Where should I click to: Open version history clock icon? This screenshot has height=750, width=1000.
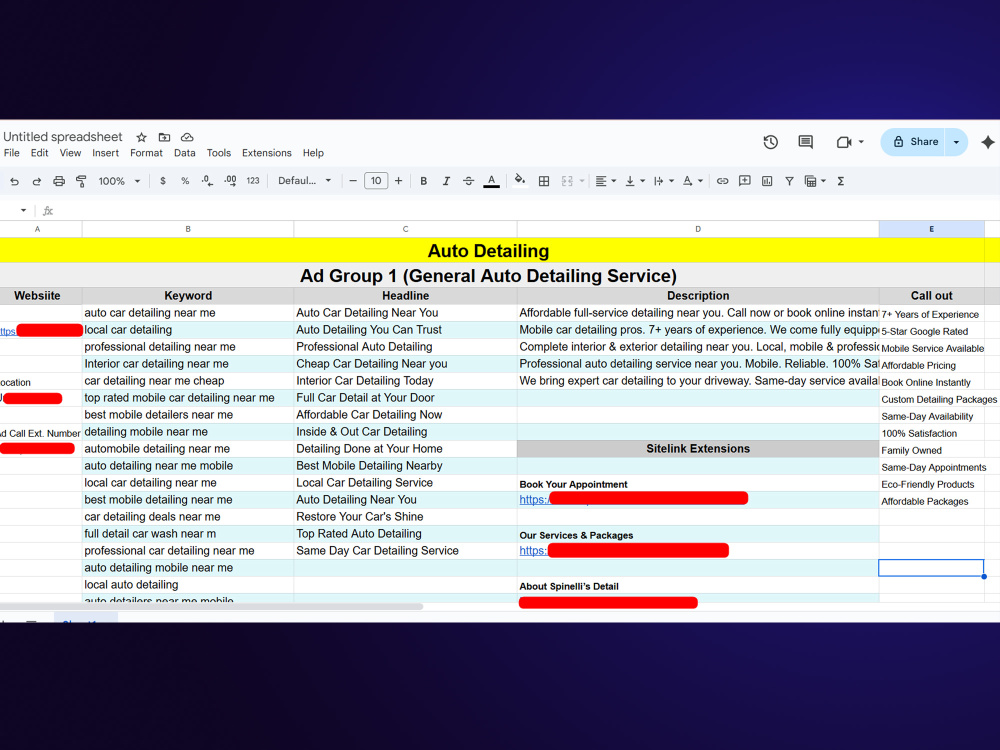click(x=770, y=142)
